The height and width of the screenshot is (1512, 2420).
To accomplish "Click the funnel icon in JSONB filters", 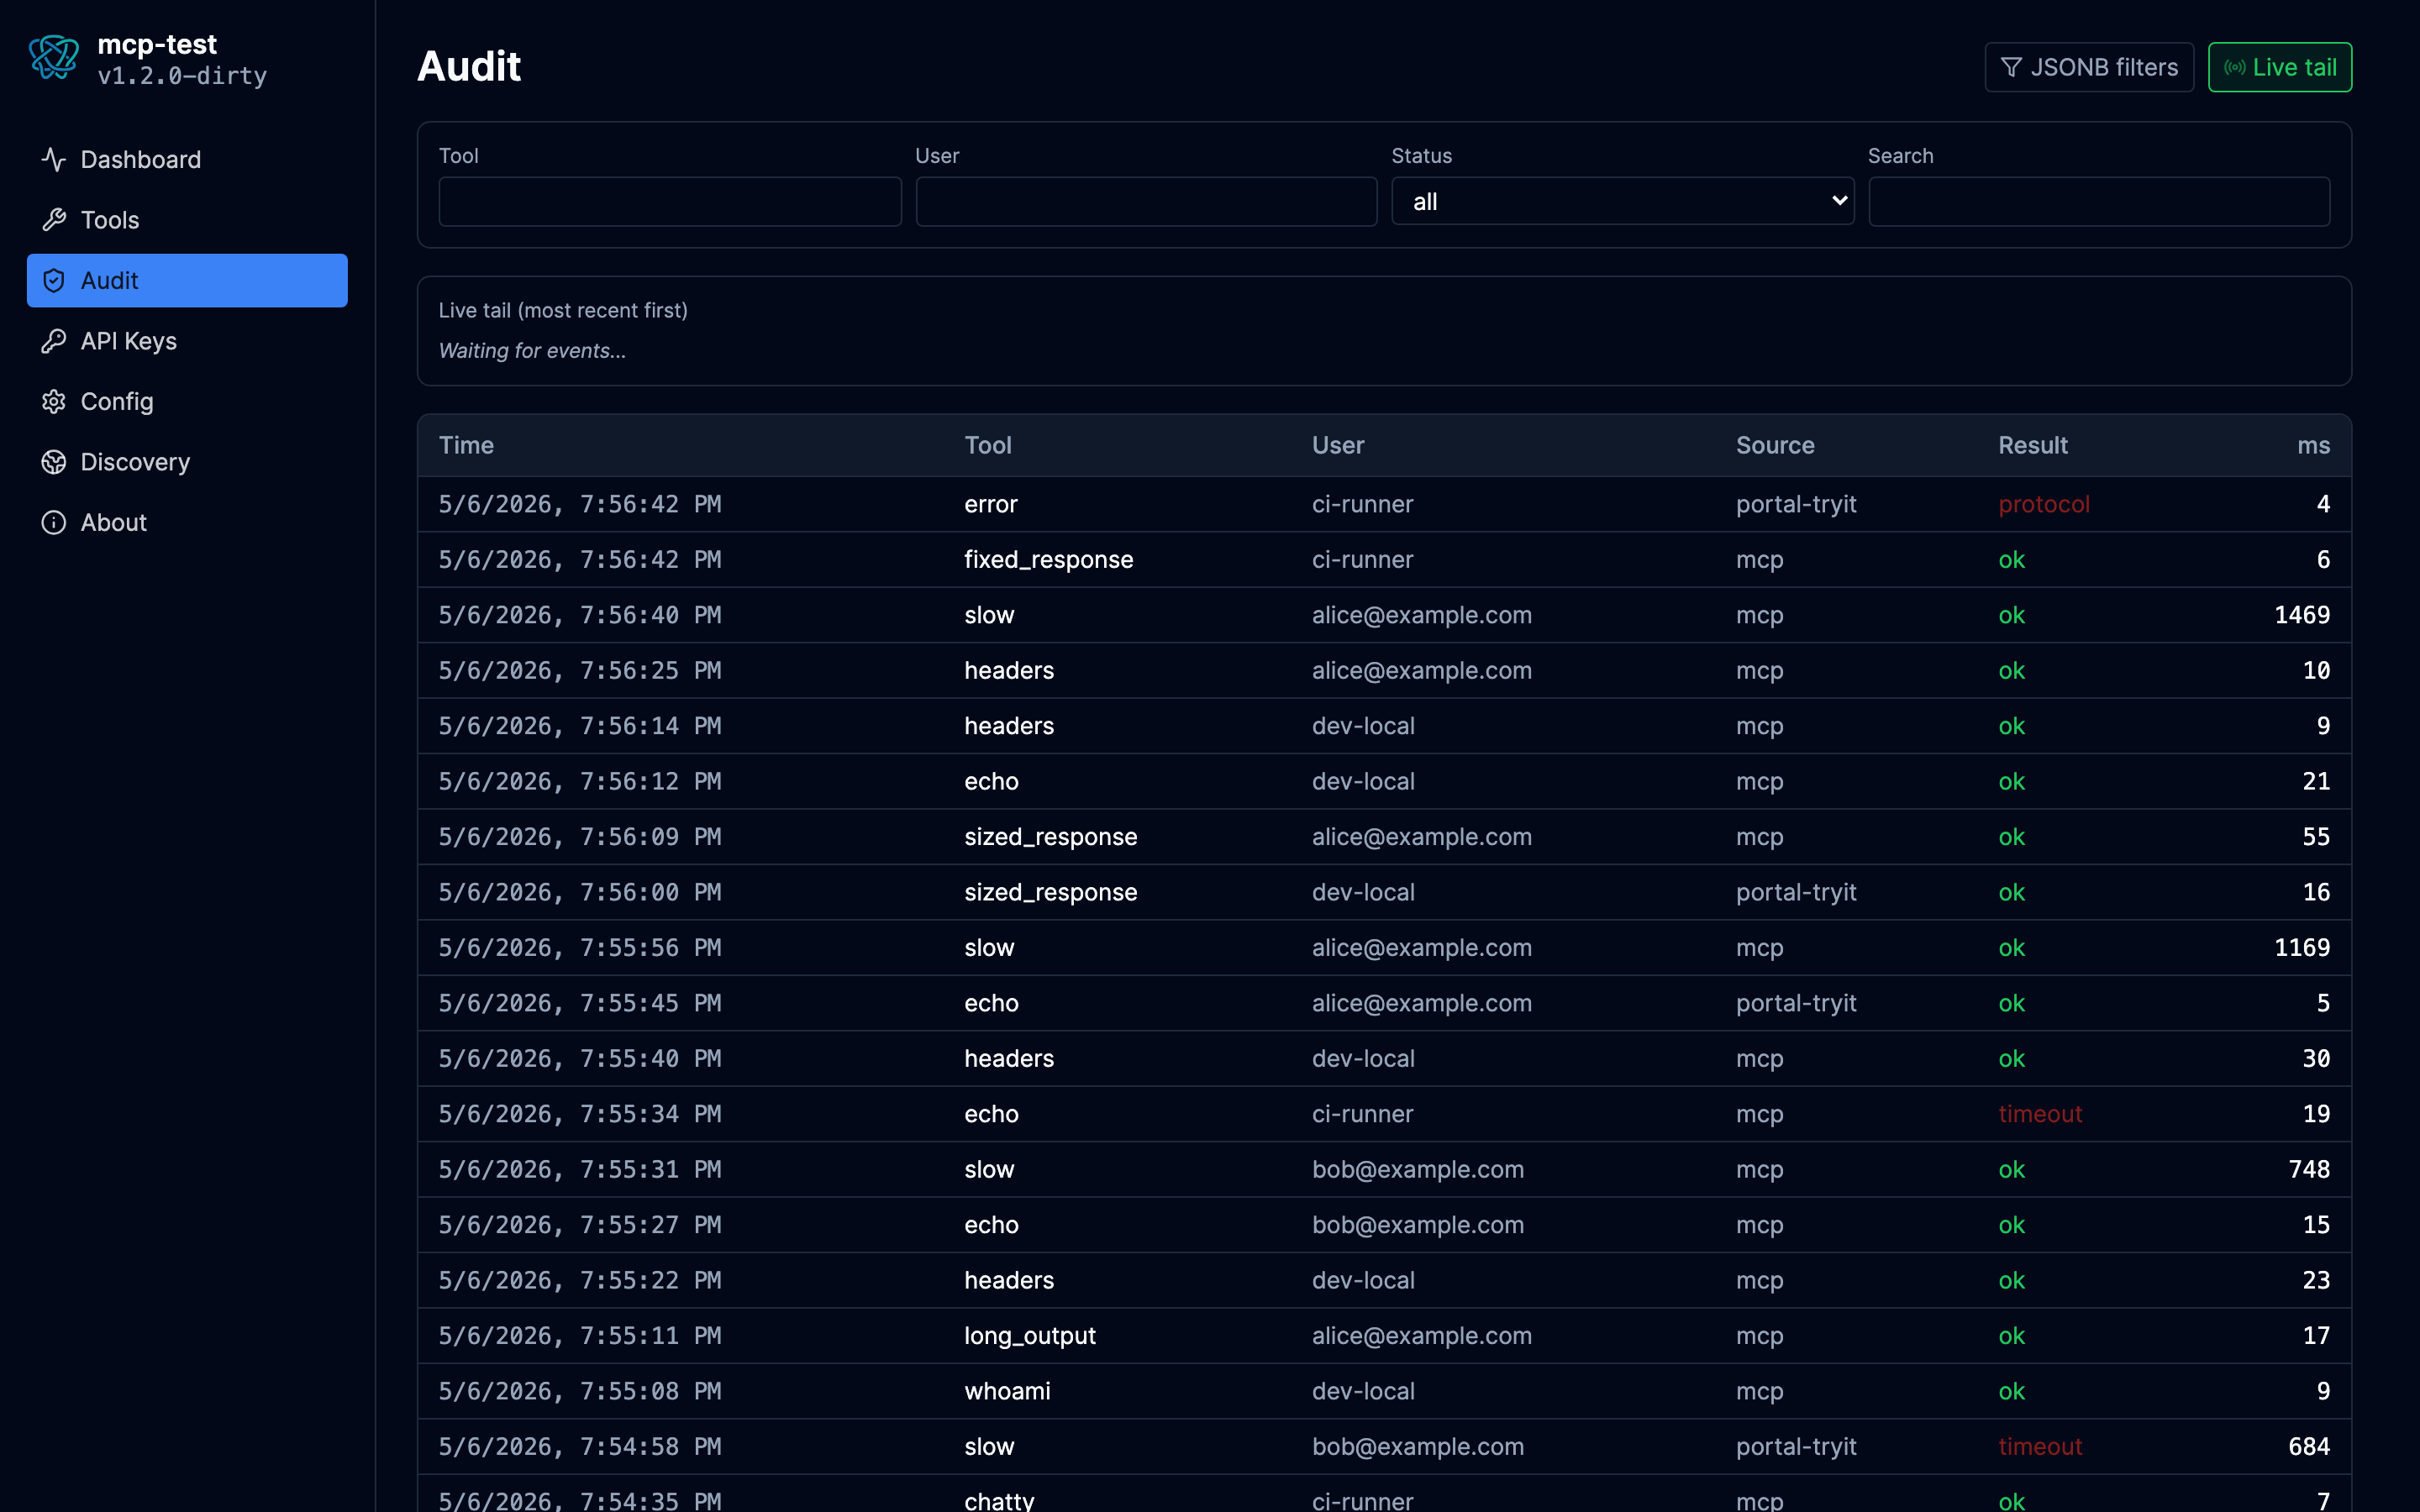I will tap(2011, 67).
